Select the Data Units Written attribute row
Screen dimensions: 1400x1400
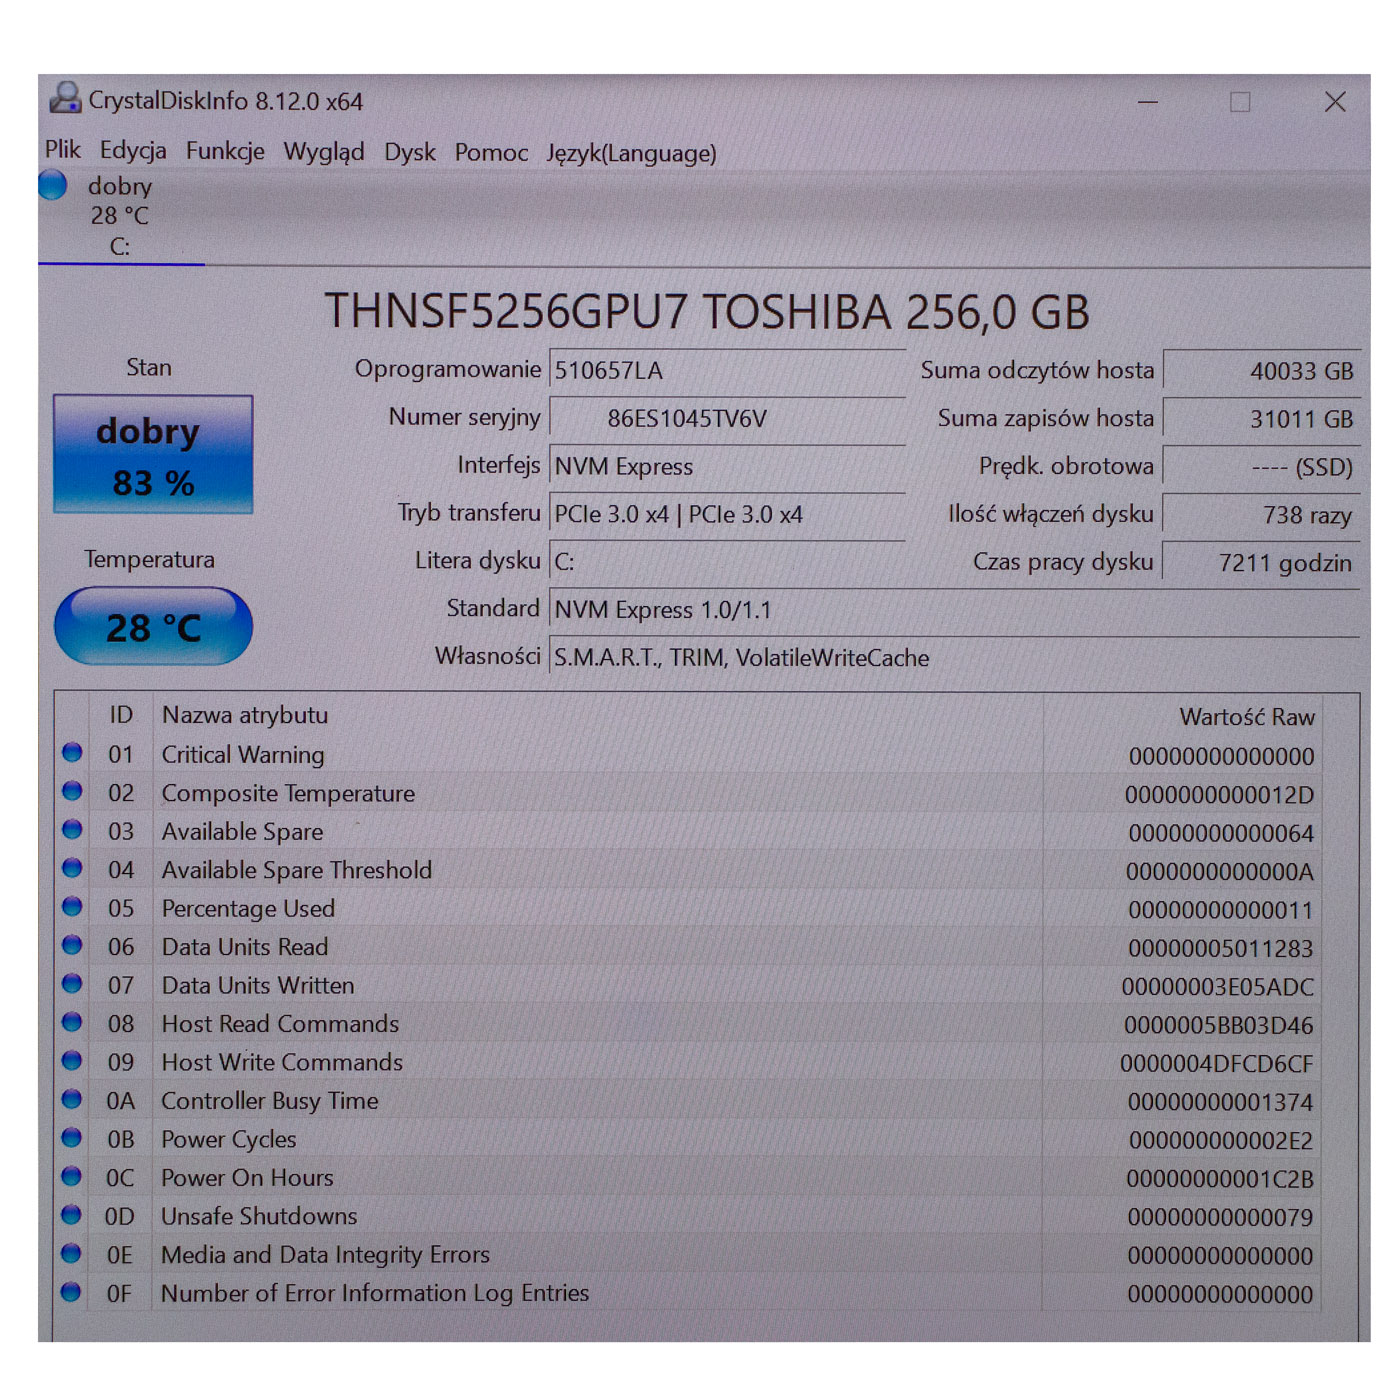(600, 986)
